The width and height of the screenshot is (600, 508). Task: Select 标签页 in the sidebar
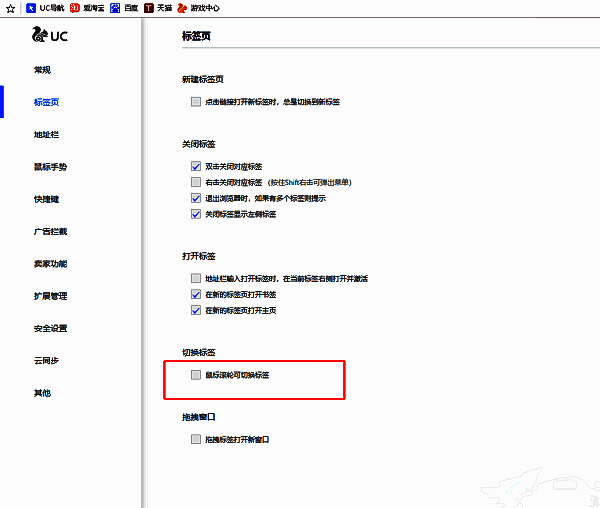click(x=46, y=102)
